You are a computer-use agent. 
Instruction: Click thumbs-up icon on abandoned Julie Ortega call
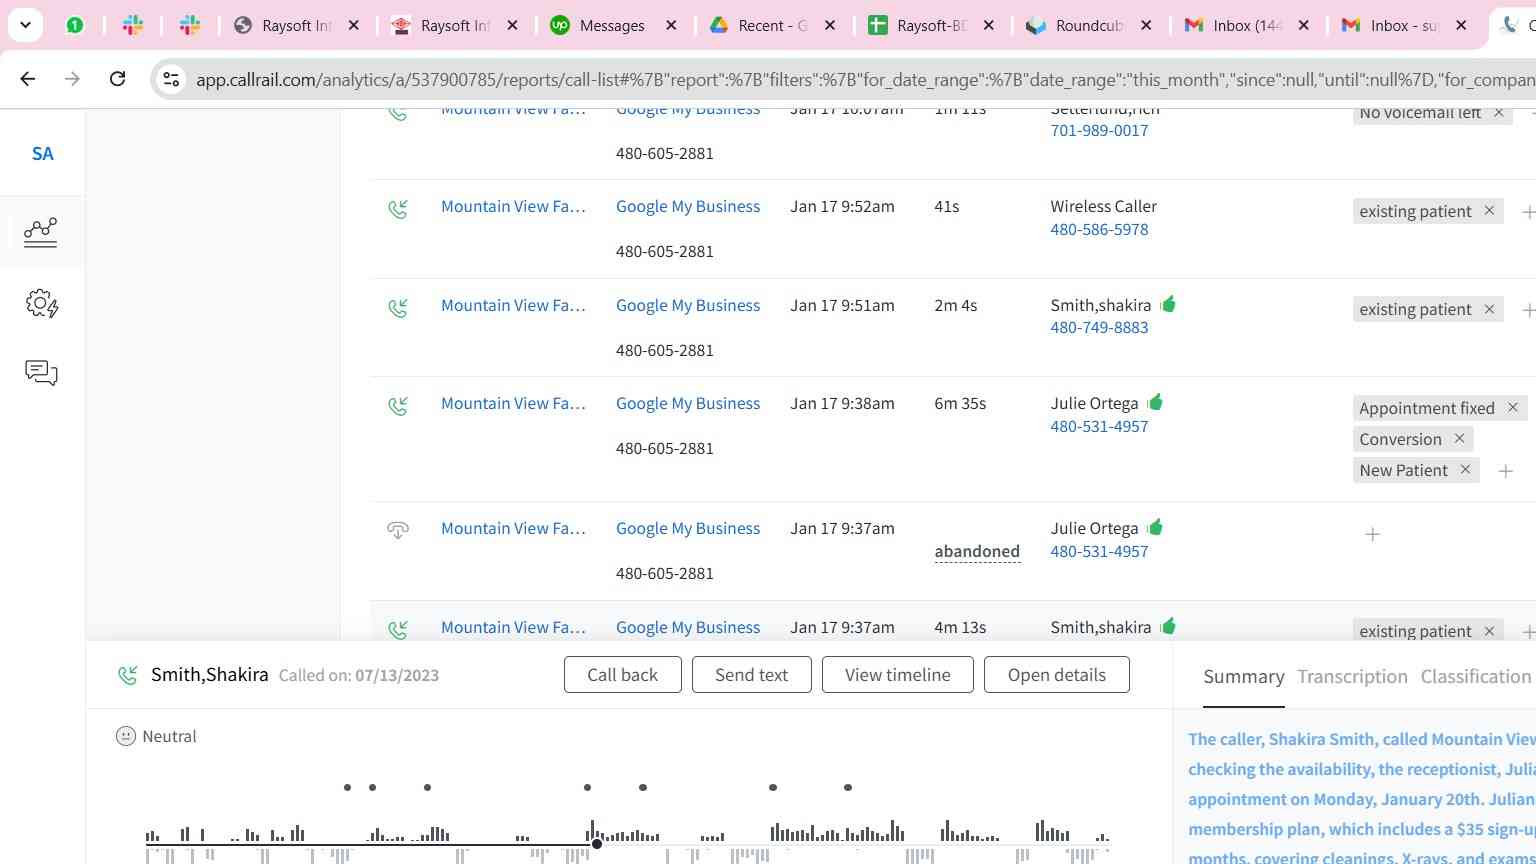pyautogui.click(x=1156, y=527)
